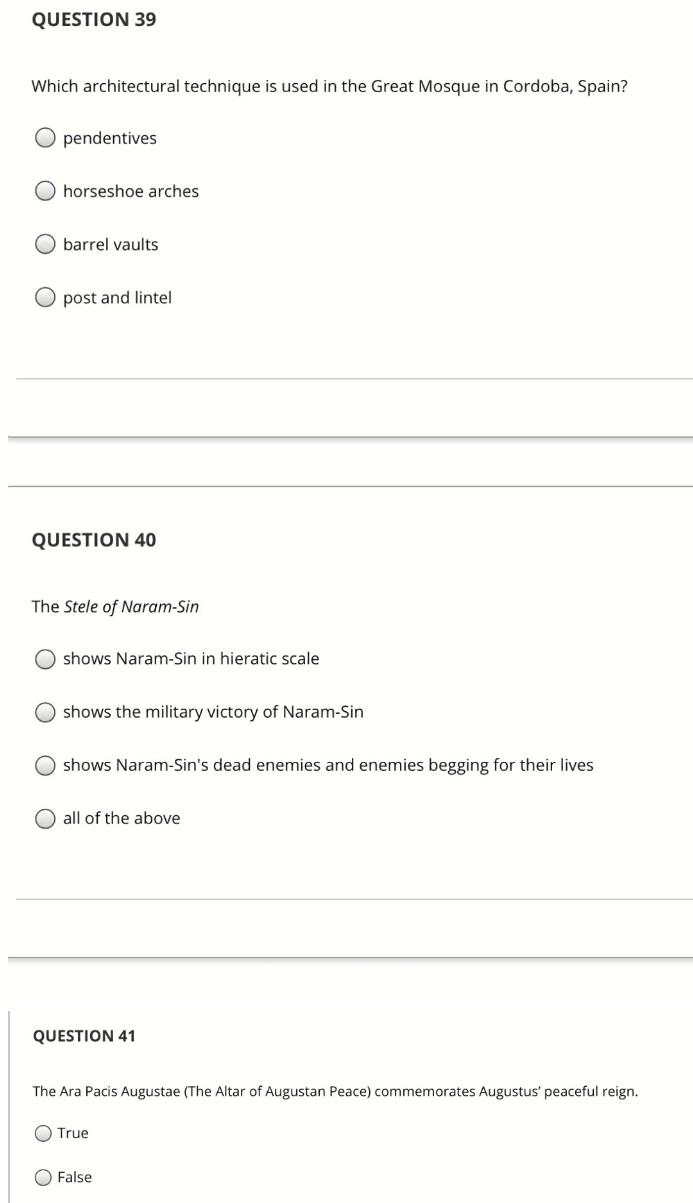
Task: Click the QUESTION 41 heading
Action: tap(85, 1037)
